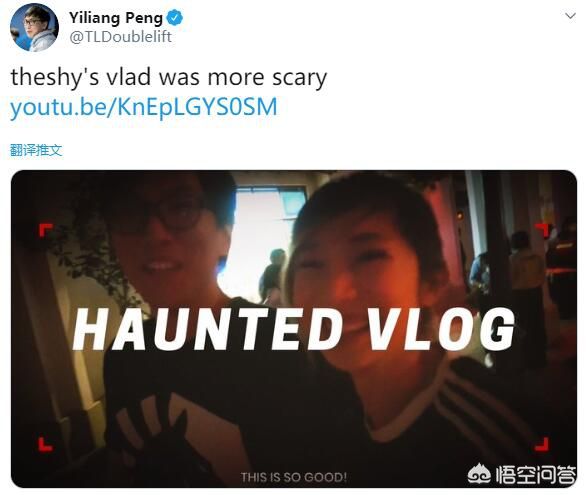
Task: Click the THIS IS SO GOOD! subtitle
Action: point(294,477)
